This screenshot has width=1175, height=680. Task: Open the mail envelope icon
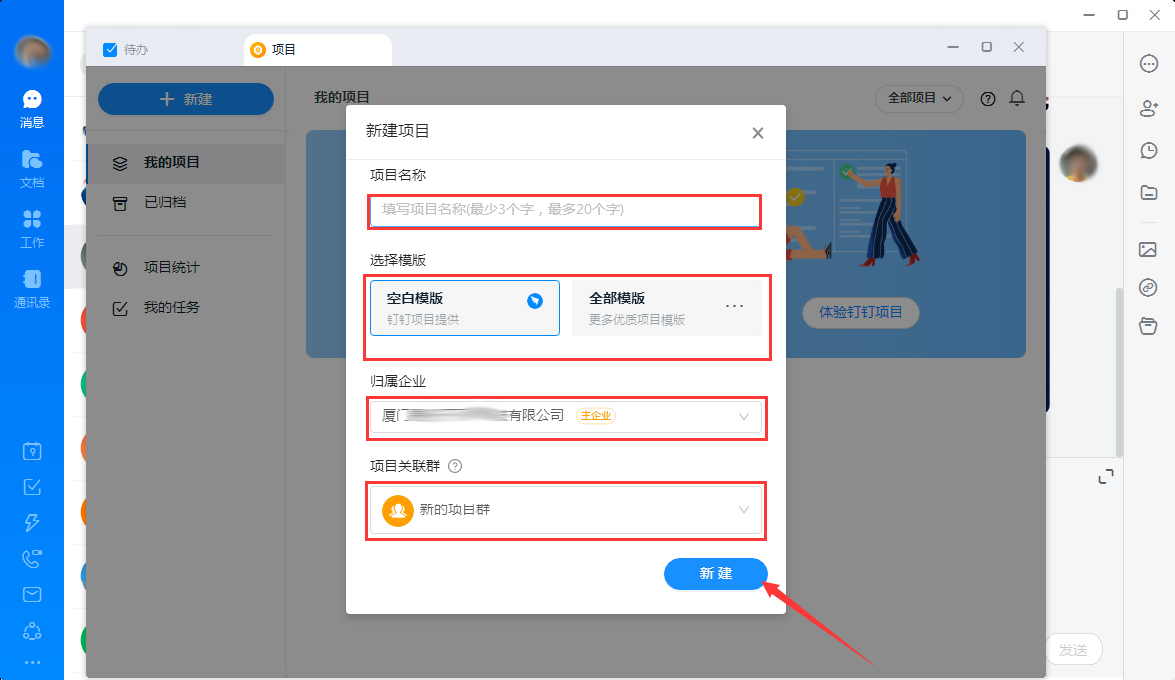click(32, 594)
